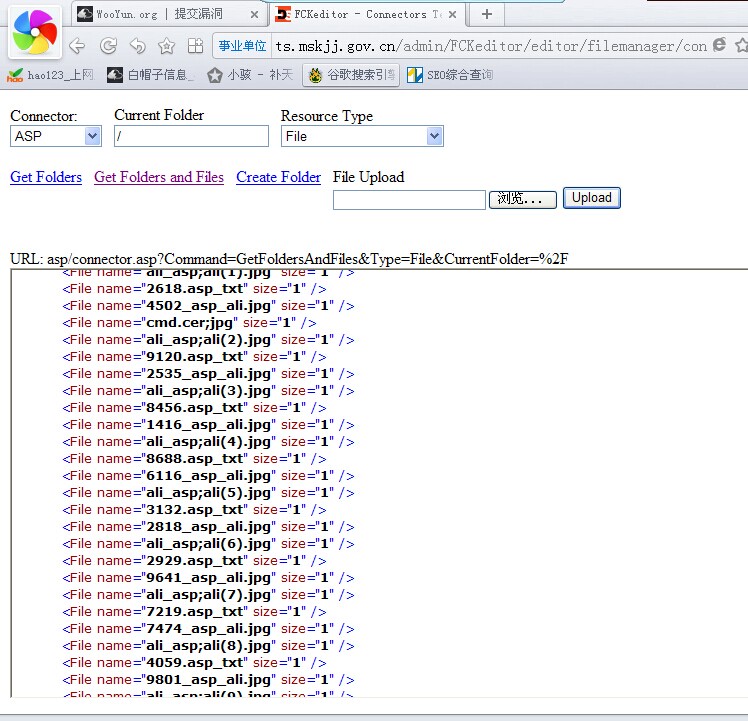
Task: Open the grid apps icon in toolbar
Action: 195,46
